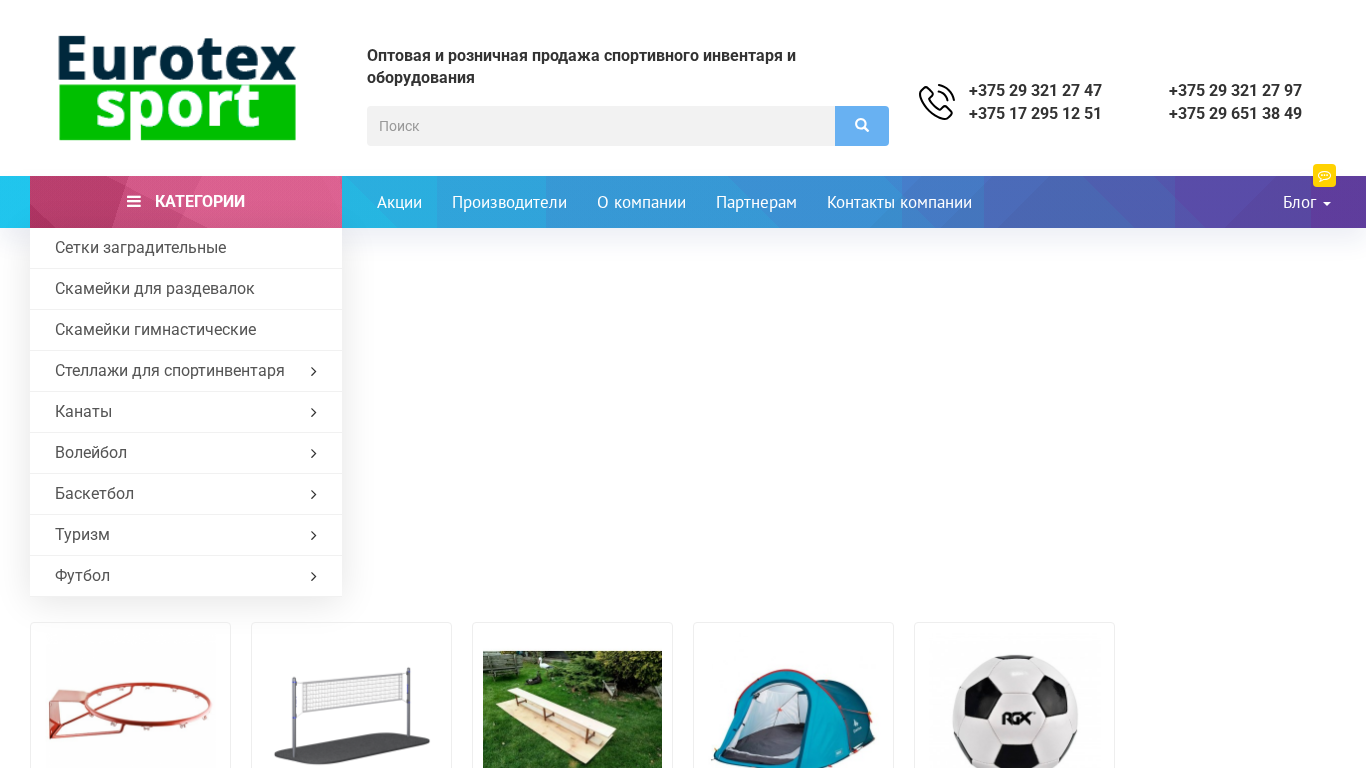Expand the Блог dropdown
This screenshot has width=1366, height=768.
click(1307, 202)
